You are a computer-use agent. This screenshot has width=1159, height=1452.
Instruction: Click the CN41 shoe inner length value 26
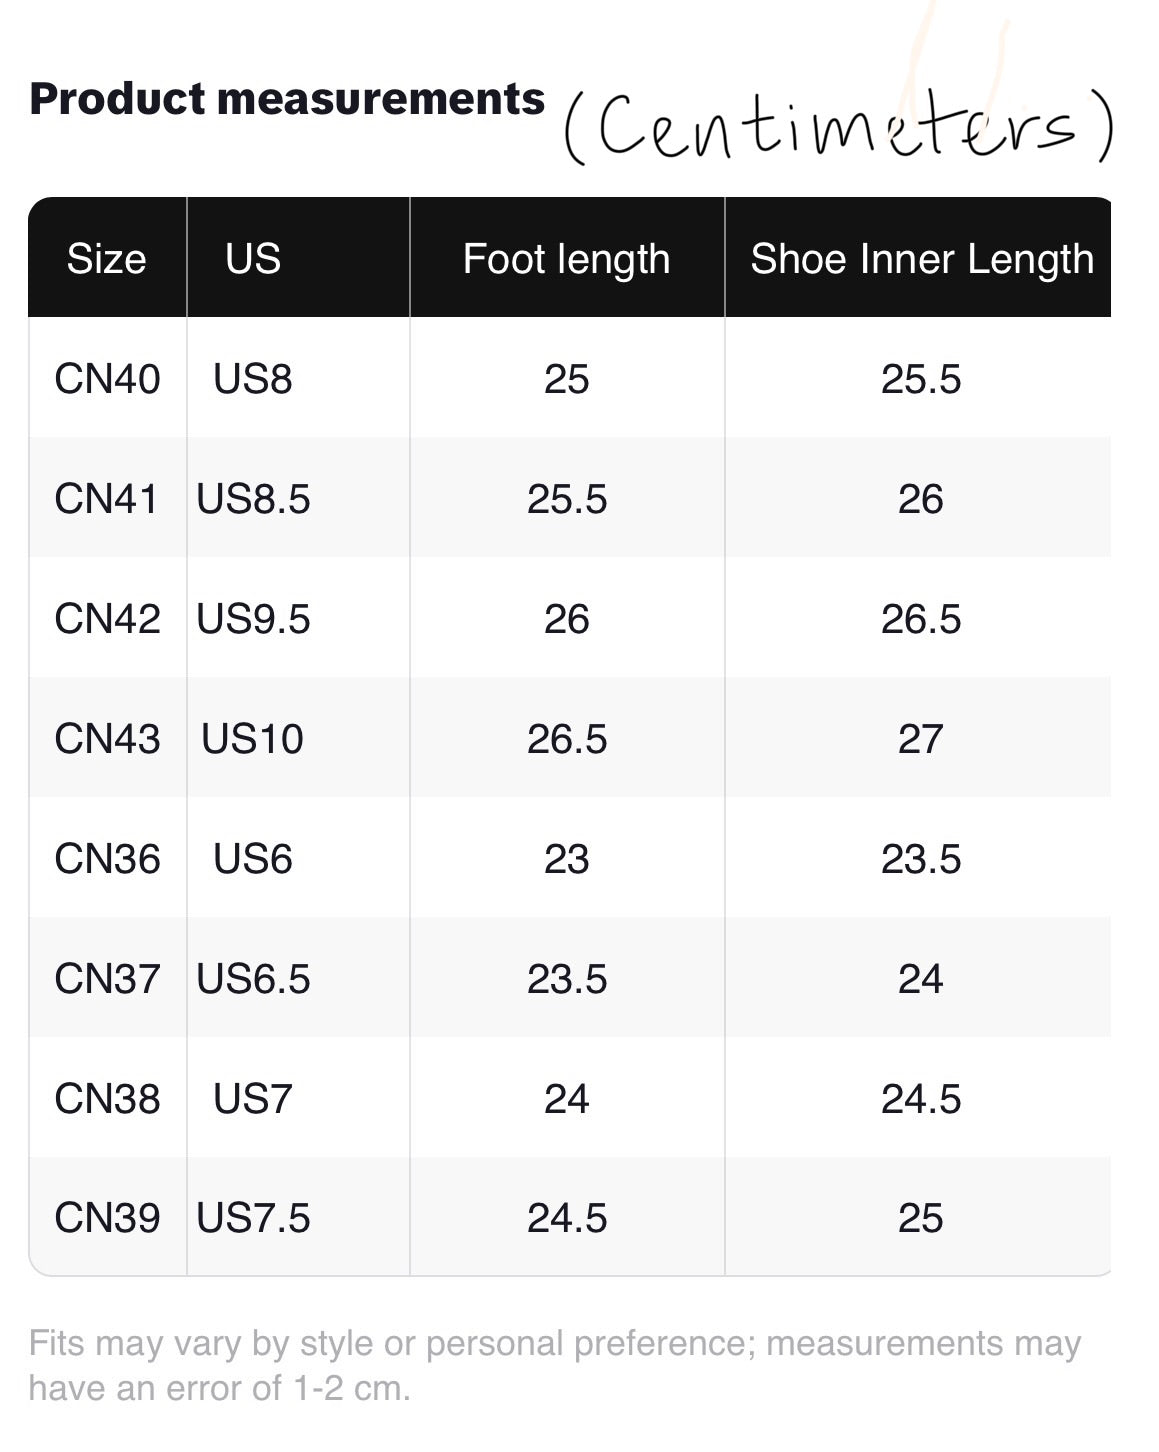pyautogui.click(x=920, y=499)
